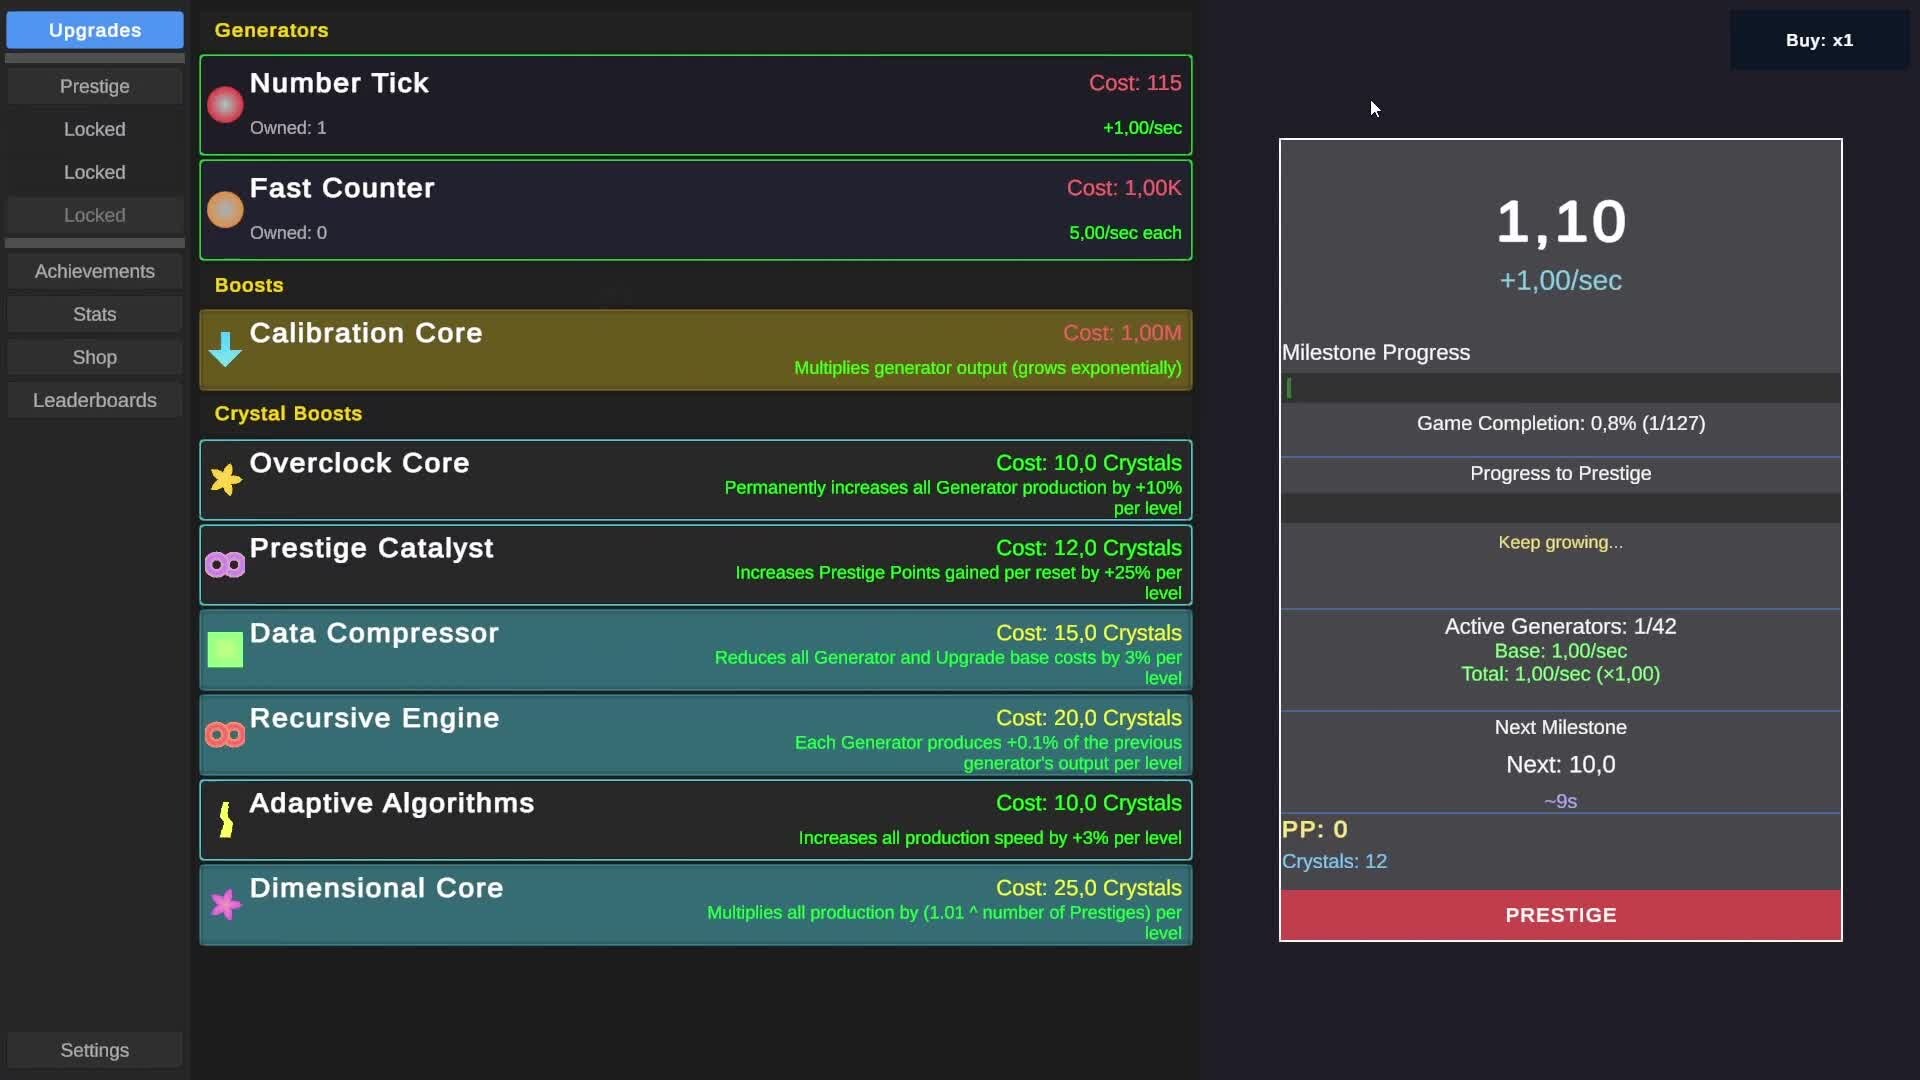Click the yellow Adaptive Algorithms icon

coord(225,820)
